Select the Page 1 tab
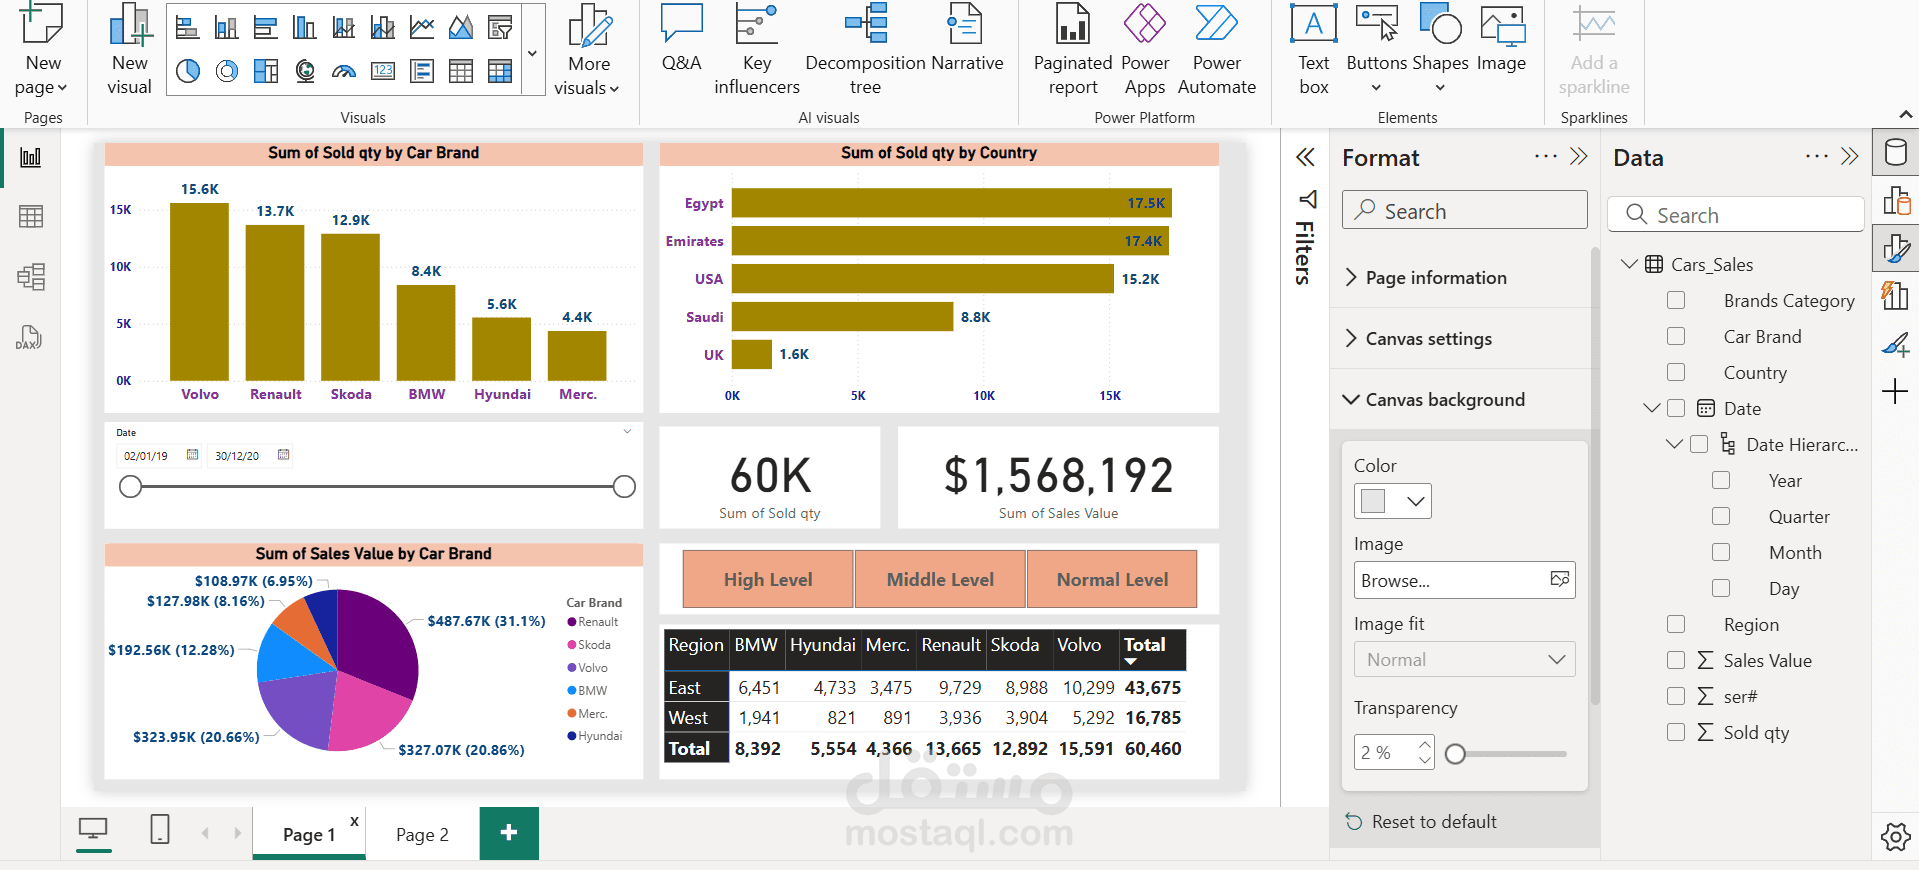The height and width of the screenshot is (870, 1919). tap(309, 834)
